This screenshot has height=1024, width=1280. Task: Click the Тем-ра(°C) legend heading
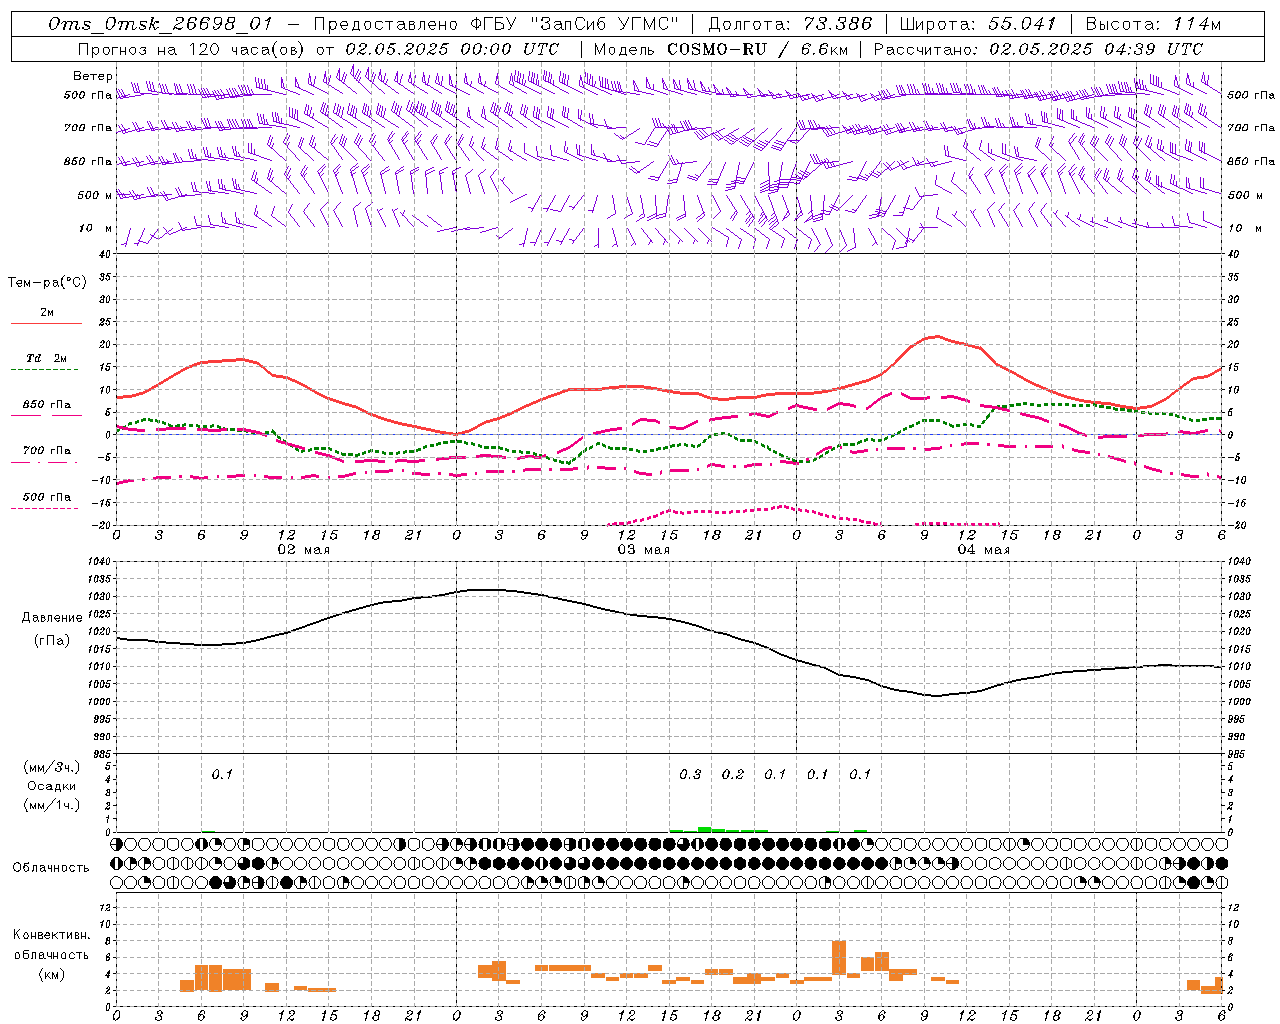click(x=47, y=282)
